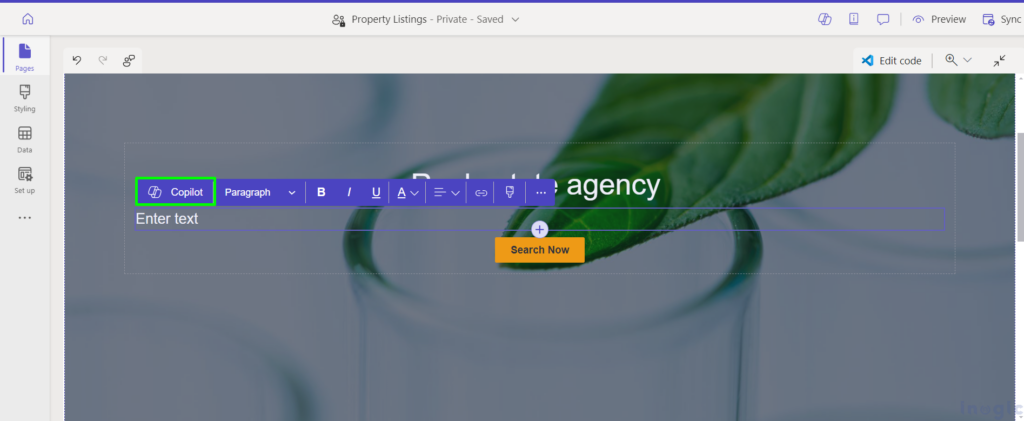1024x421 pixels.
Task: Open the Copilot icon in header
Action: coord(825,19)
